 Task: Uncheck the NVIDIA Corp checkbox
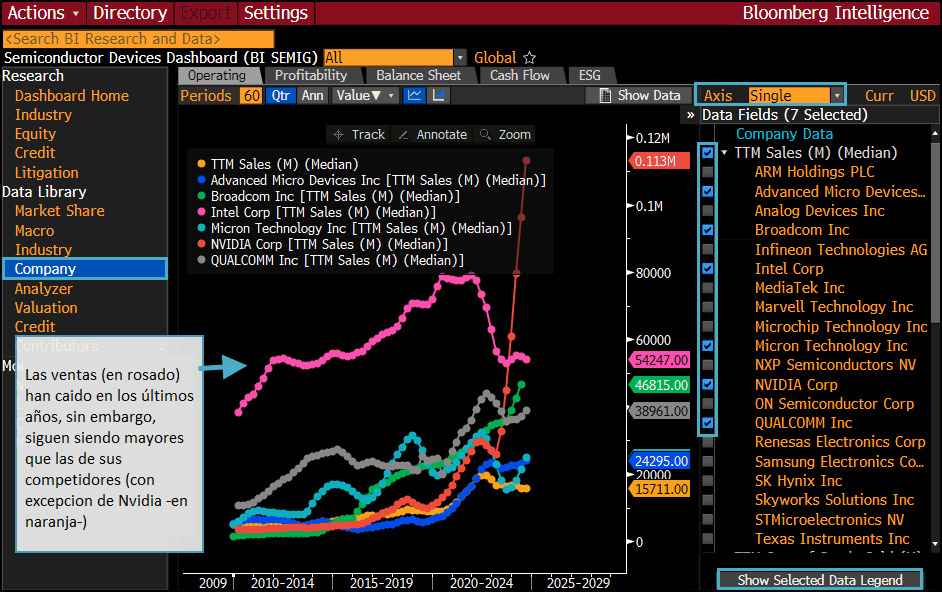[x=708, y=384]
